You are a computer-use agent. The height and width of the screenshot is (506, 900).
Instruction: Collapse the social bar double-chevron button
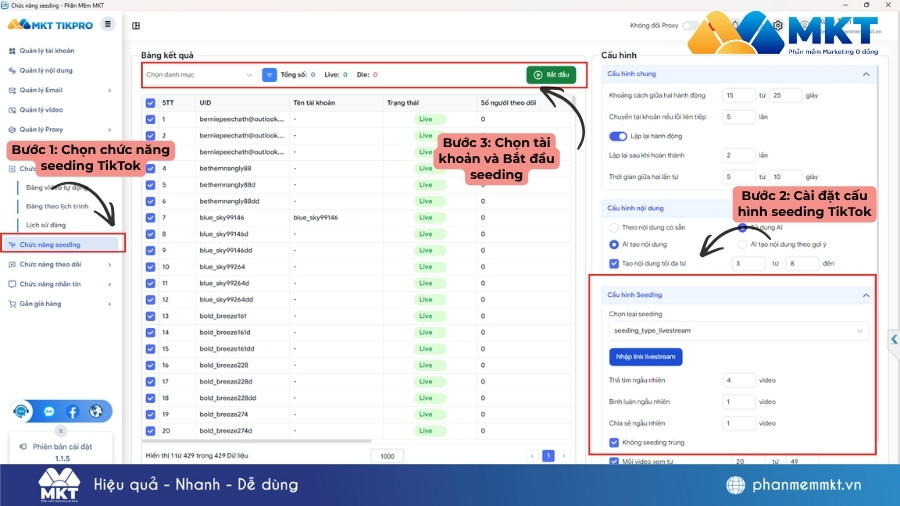[61, 430]
